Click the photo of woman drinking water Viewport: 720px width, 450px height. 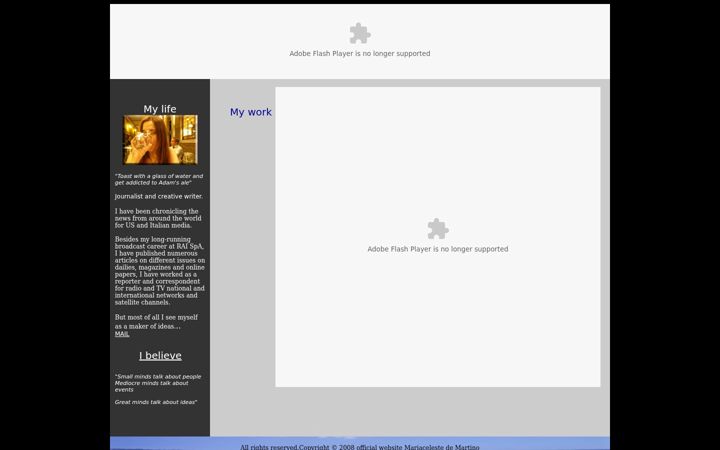coord(160,140)
